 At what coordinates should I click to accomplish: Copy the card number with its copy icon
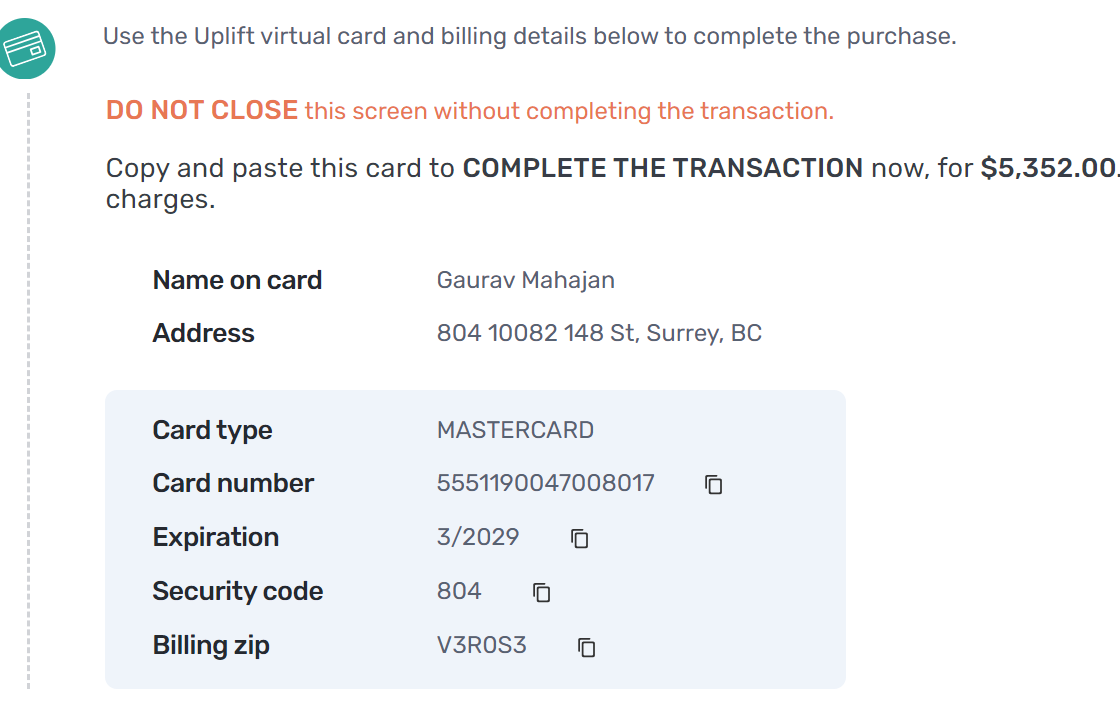pos(713,485)
